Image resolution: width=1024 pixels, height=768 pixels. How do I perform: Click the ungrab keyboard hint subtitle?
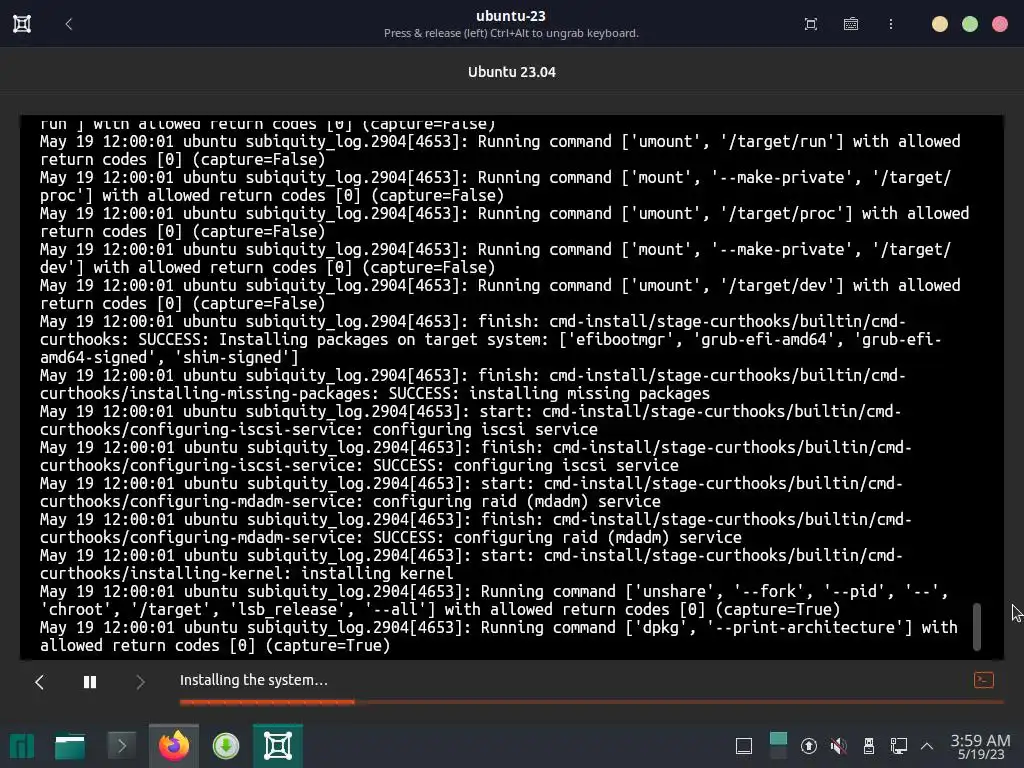click(511, 33)
